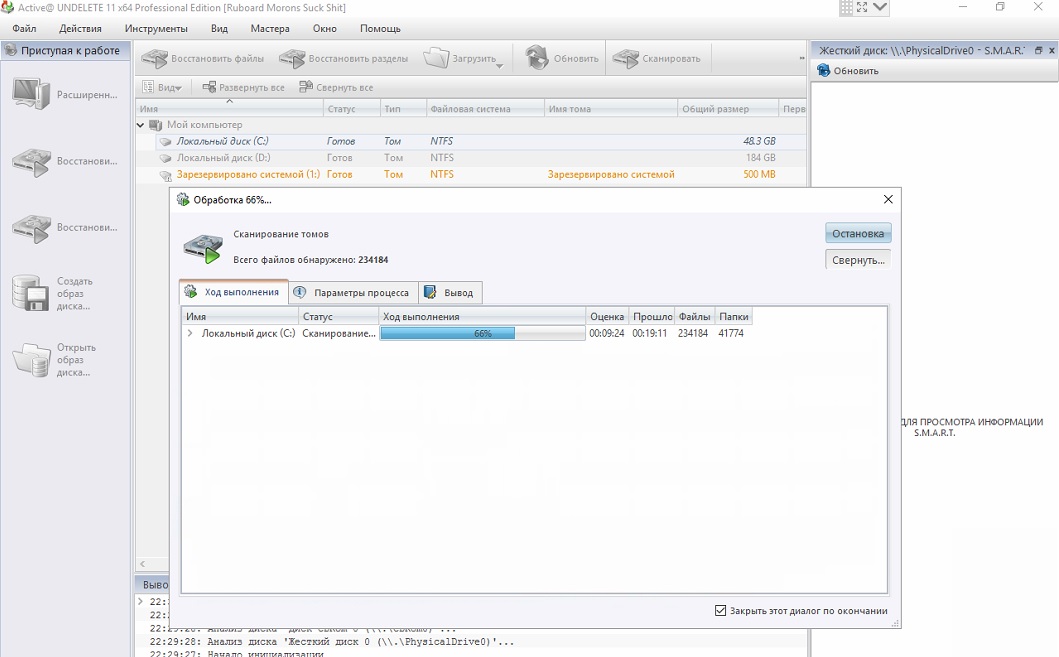
Task: Click the Имя тома column header
Action: (611, 109)
